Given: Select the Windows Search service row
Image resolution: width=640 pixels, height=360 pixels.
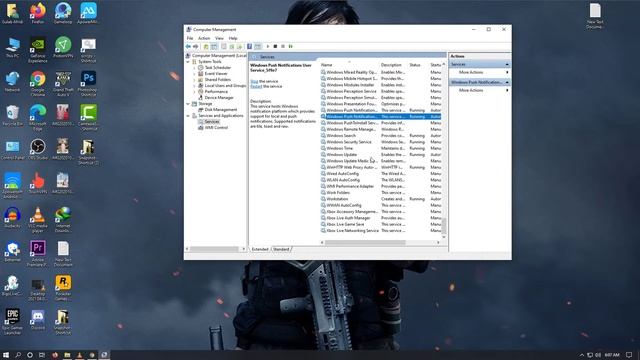Looking at the screenshot, I should (380, 136).
